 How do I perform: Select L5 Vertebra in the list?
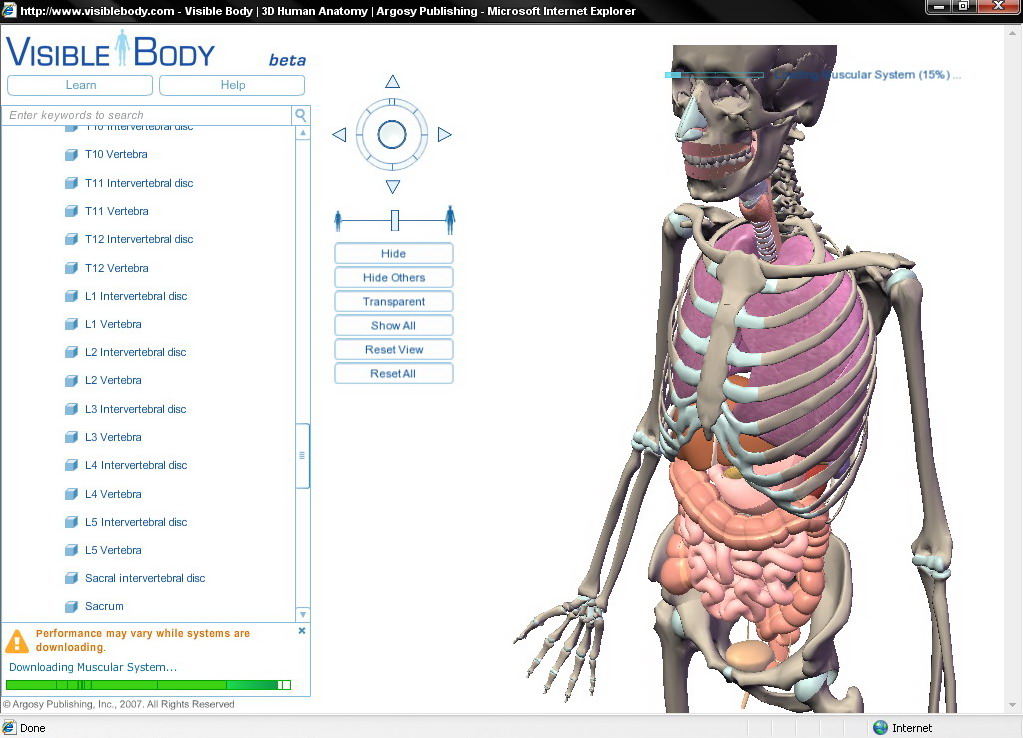(113, 550)
